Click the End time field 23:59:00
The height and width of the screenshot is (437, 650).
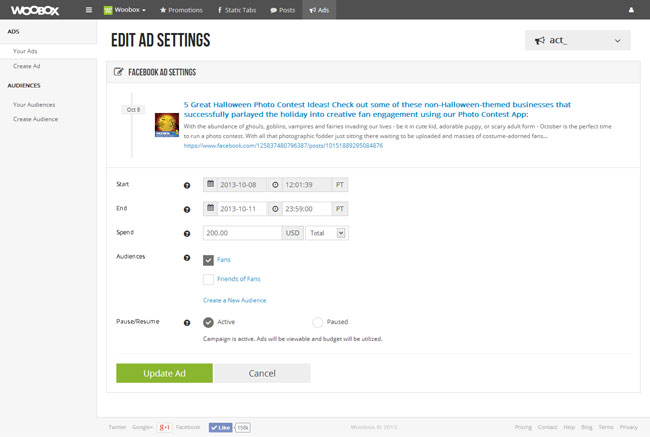coord(307,209)
